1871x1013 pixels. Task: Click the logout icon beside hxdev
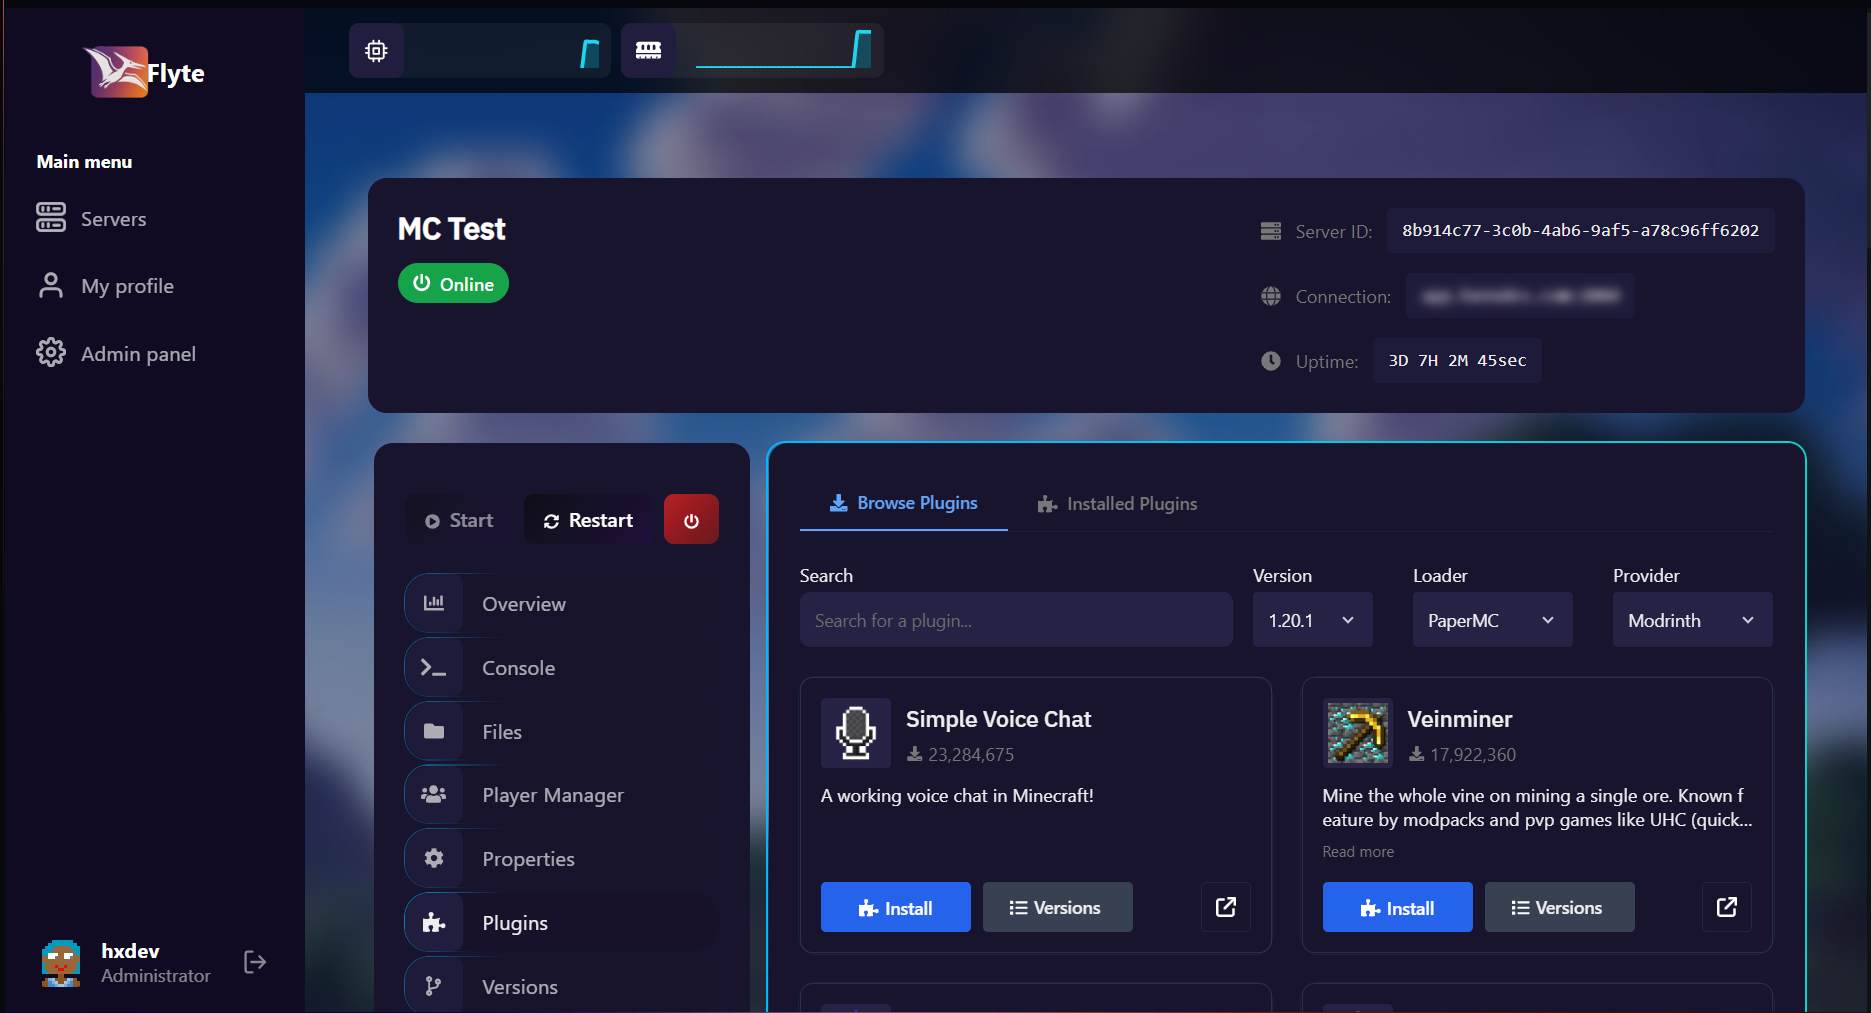[255, 962]
